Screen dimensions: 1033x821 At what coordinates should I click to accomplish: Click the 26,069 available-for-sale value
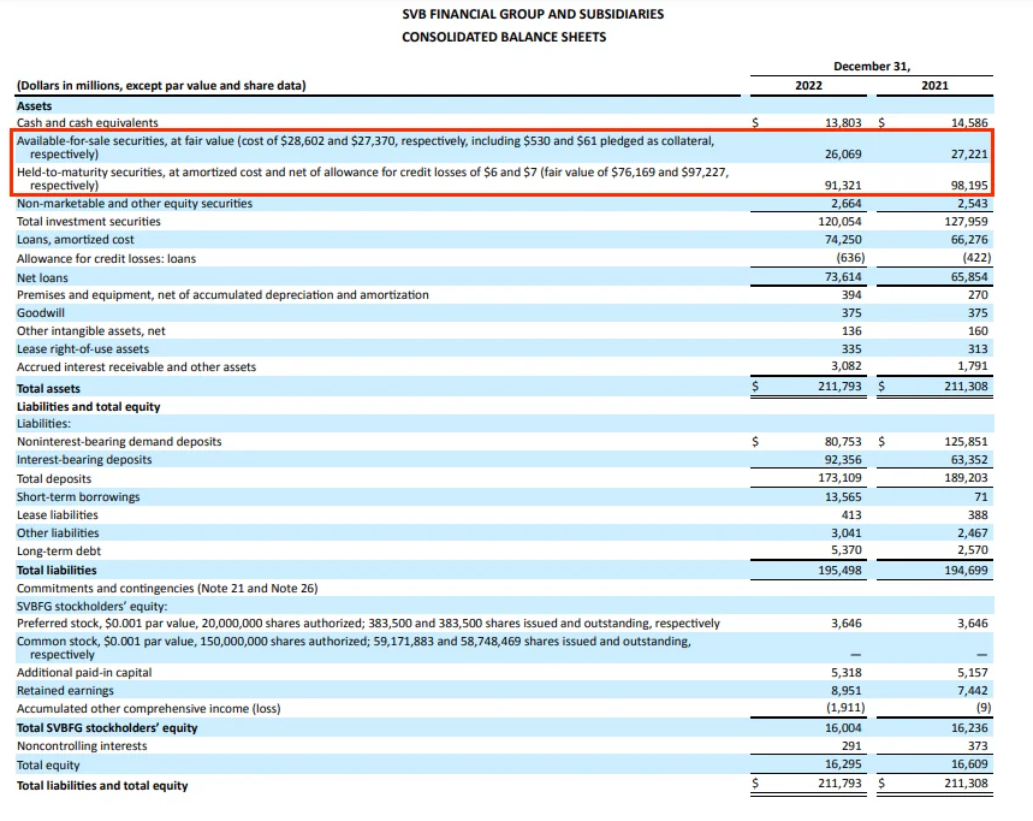[x=843, y=154]
